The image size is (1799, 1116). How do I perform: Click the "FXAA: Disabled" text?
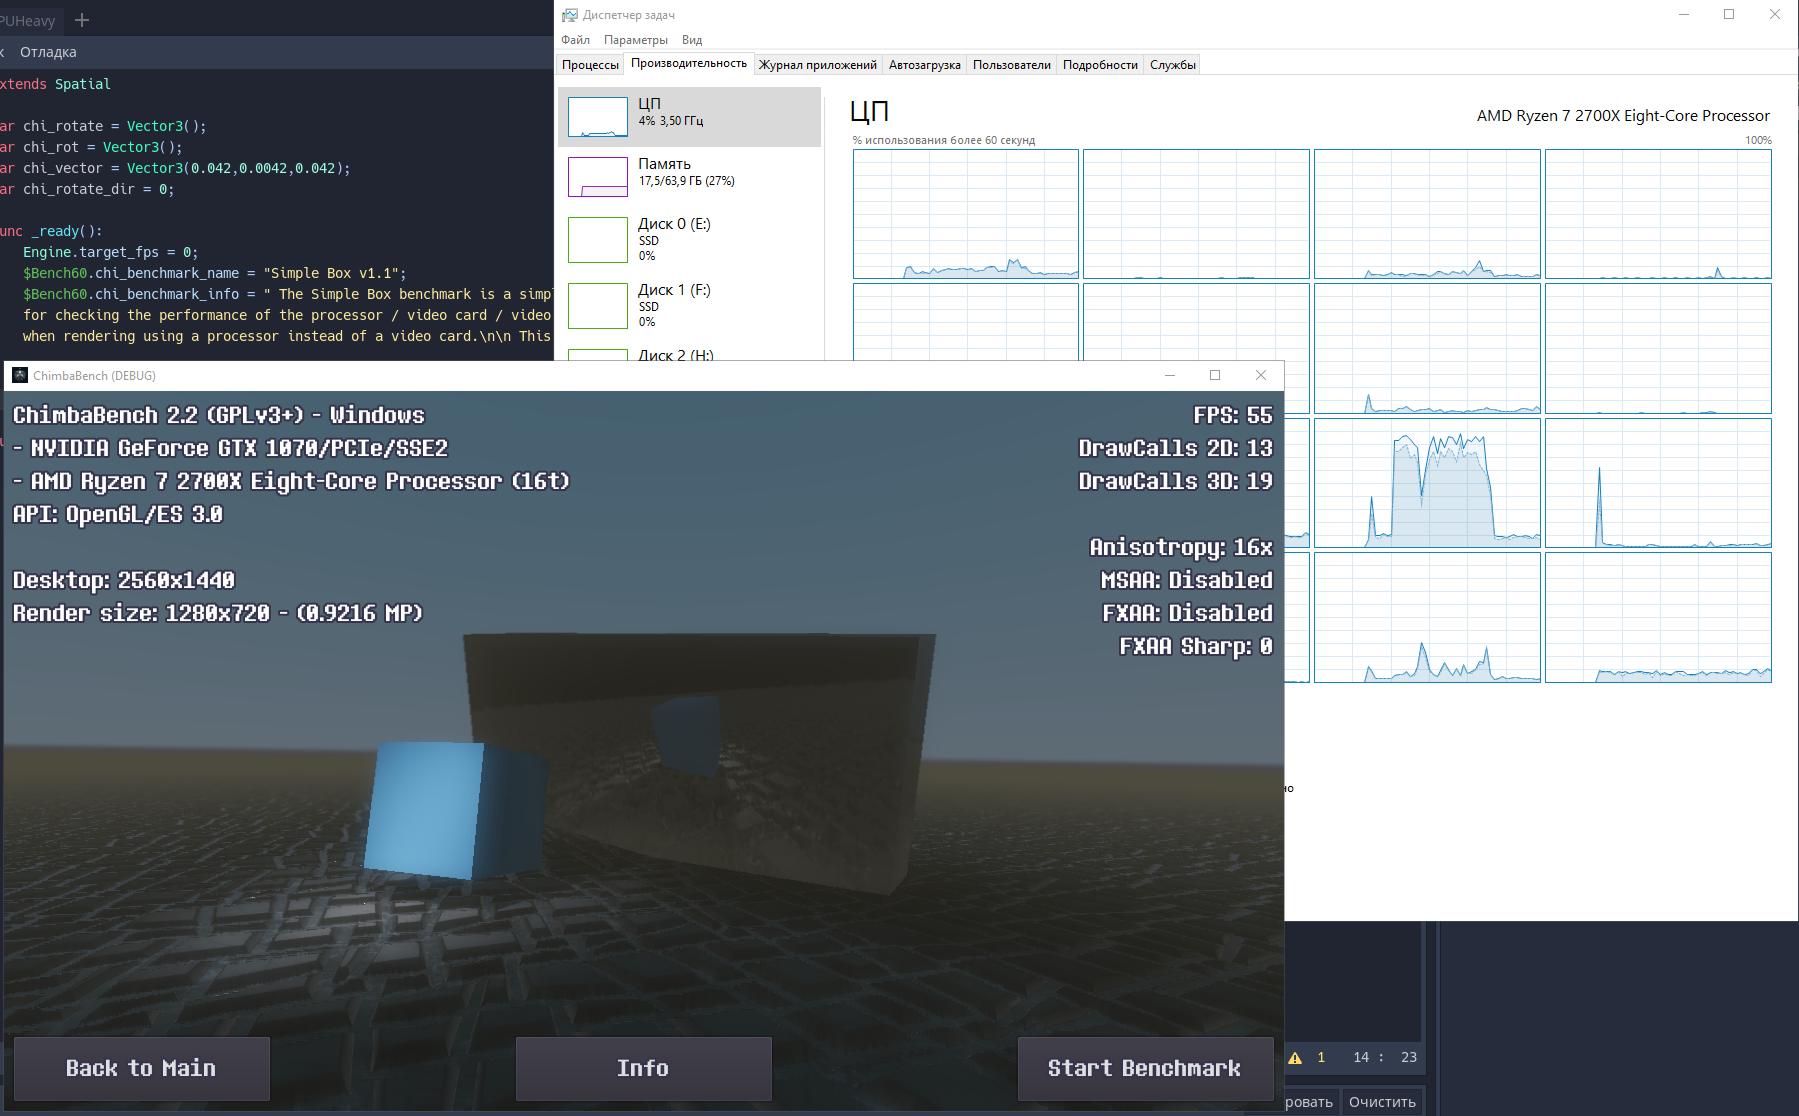(x=1187, y=613)
